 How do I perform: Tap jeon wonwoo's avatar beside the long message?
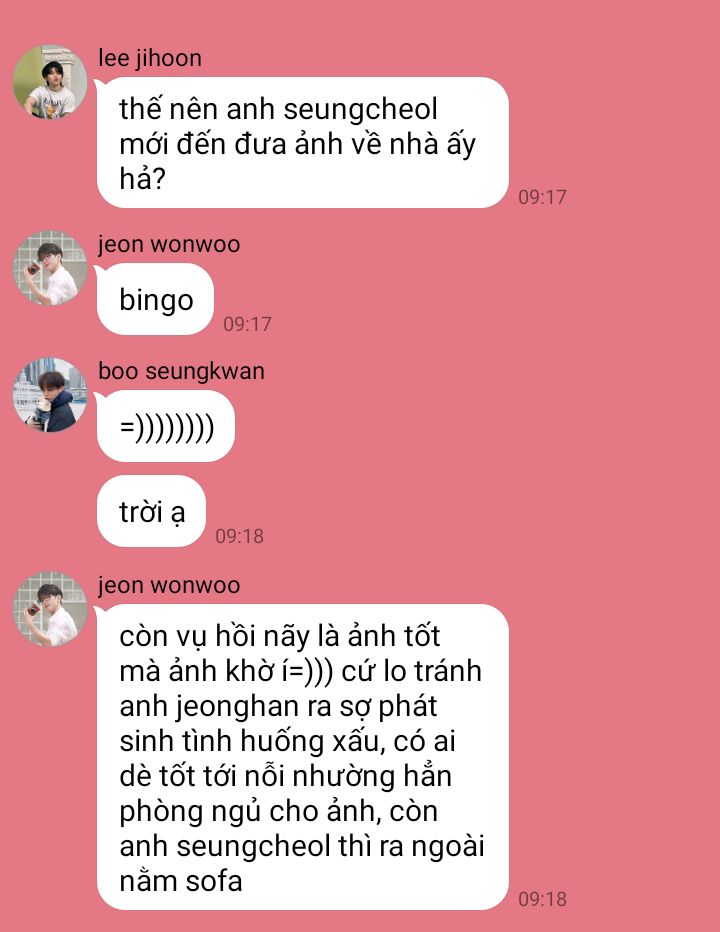pos(50,609)
